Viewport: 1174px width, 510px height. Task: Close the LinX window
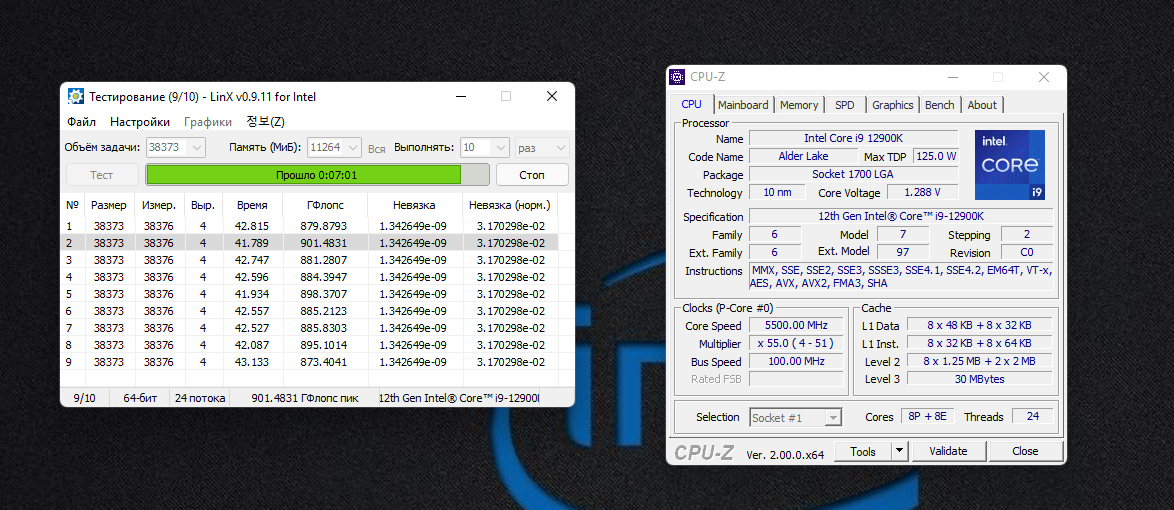point(552,96)
